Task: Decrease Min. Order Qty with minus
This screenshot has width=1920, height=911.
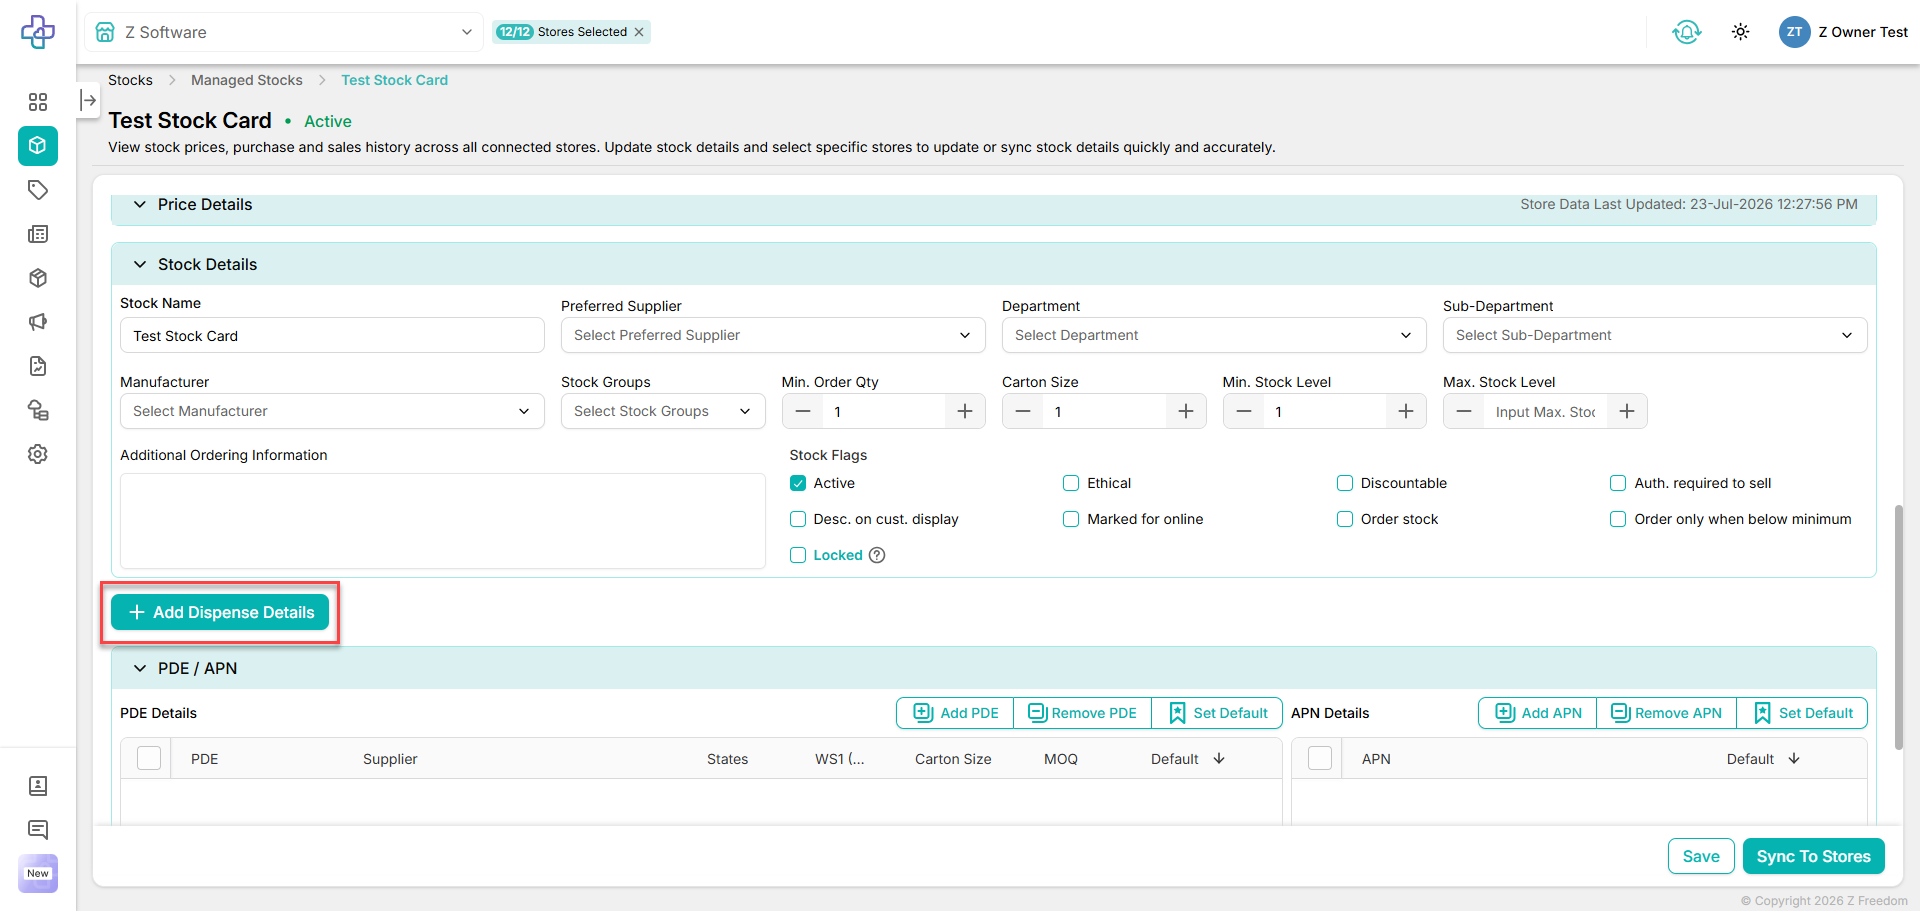Action: (x=803, y=411)
